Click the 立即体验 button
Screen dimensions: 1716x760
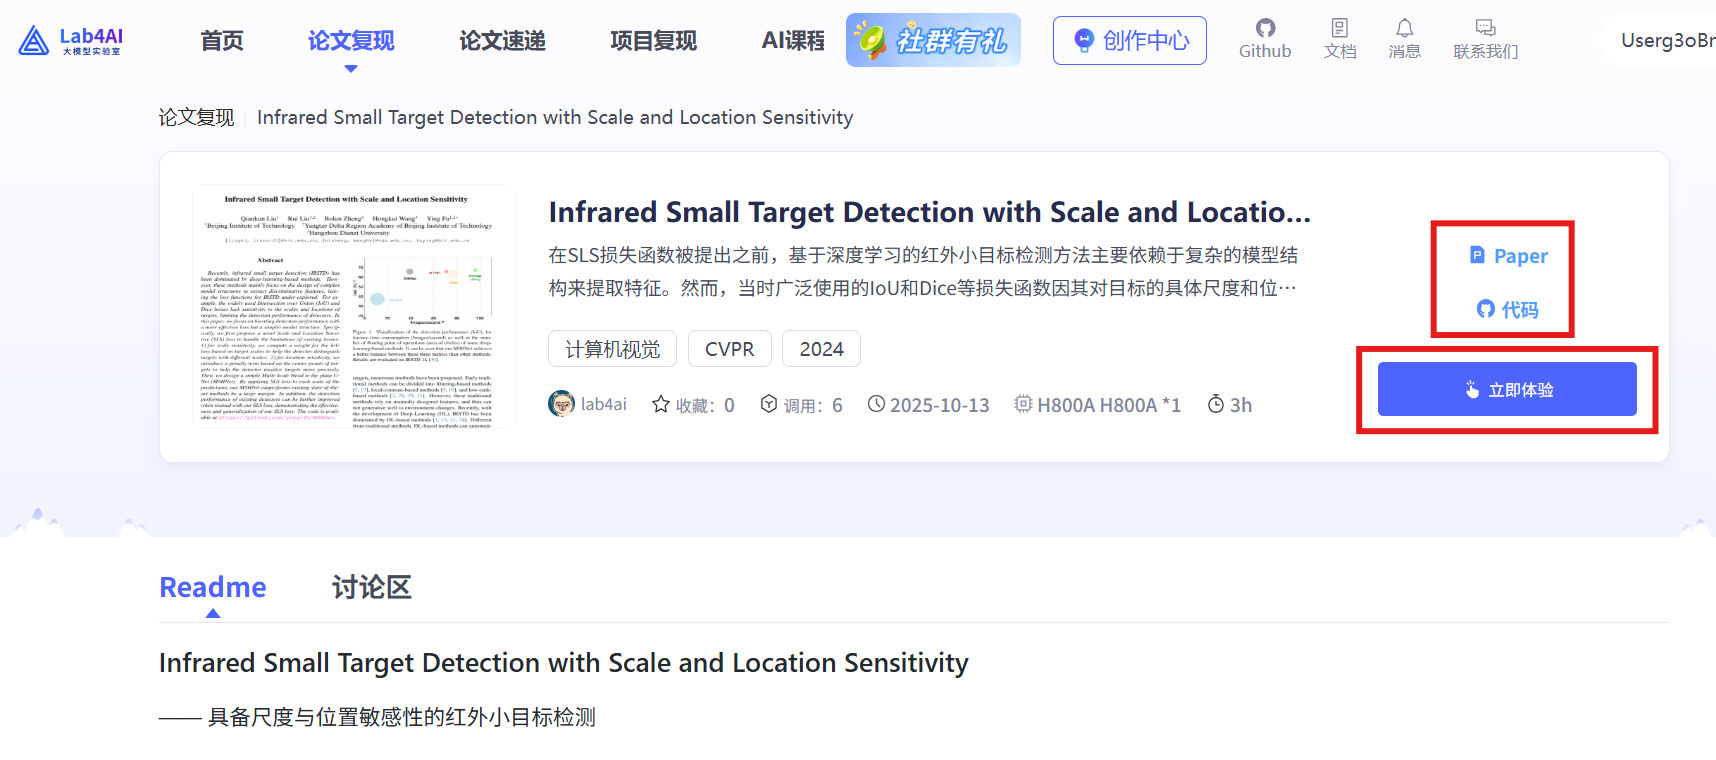pyautogui.click(x=1507, y=389)
